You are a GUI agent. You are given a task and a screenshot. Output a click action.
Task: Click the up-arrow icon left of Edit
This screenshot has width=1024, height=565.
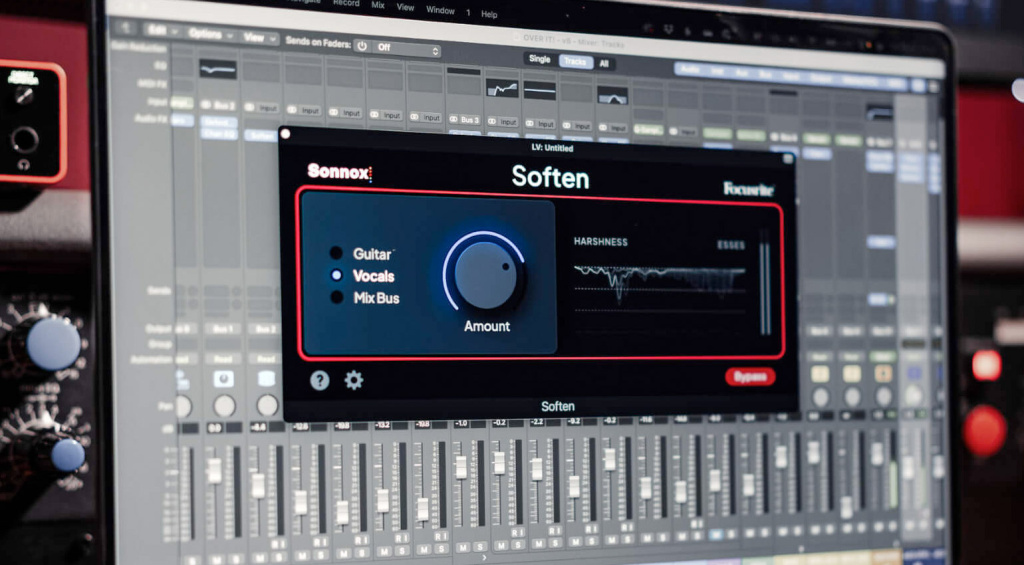pyautogui.click(x=125, y=29)
